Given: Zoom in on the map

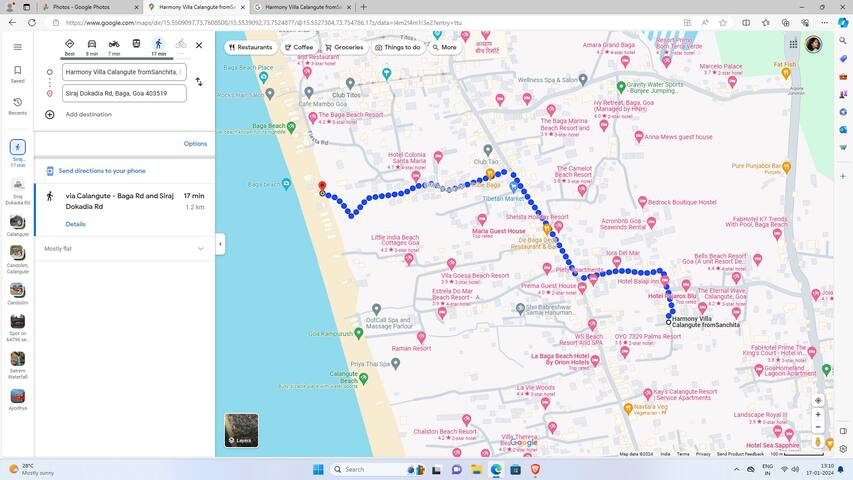Looking at the screenshot, I should (818, 414).
